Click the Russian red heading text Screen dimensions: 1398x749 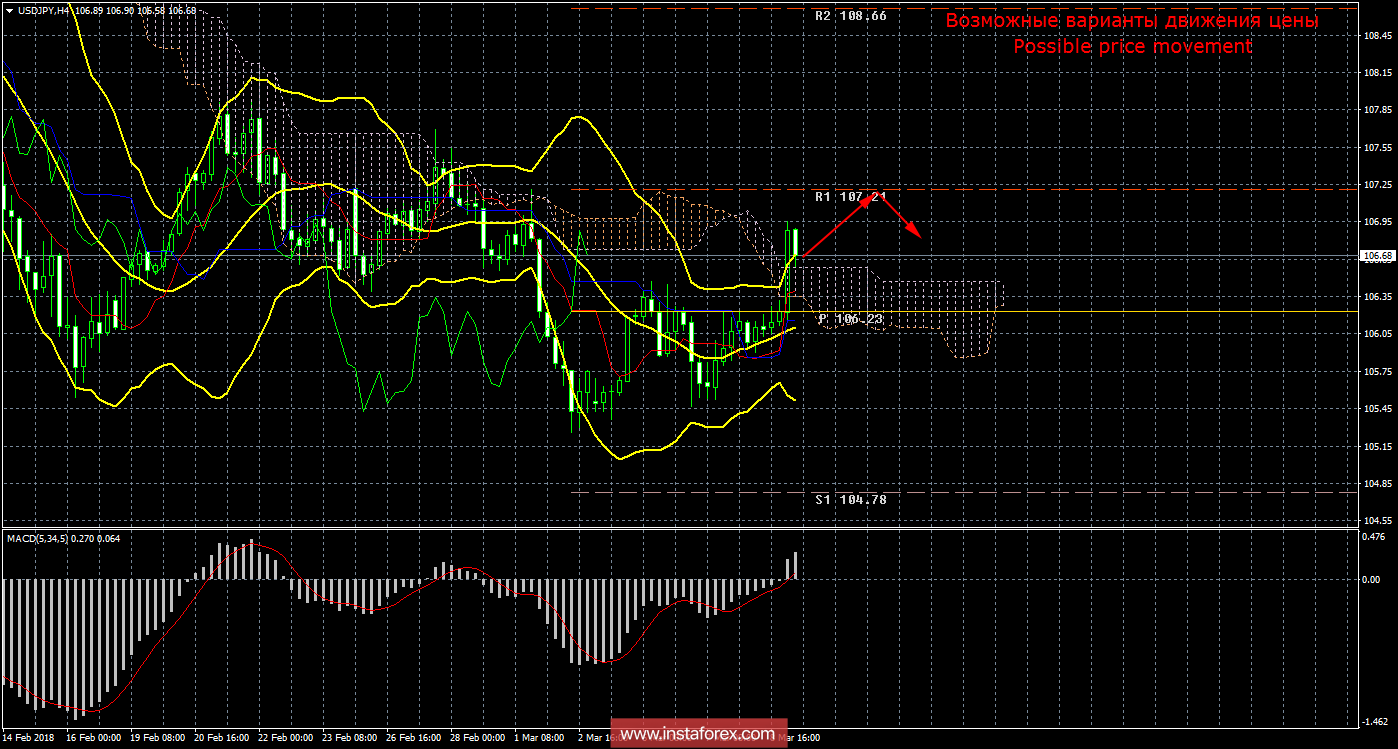click(1132, 21)
